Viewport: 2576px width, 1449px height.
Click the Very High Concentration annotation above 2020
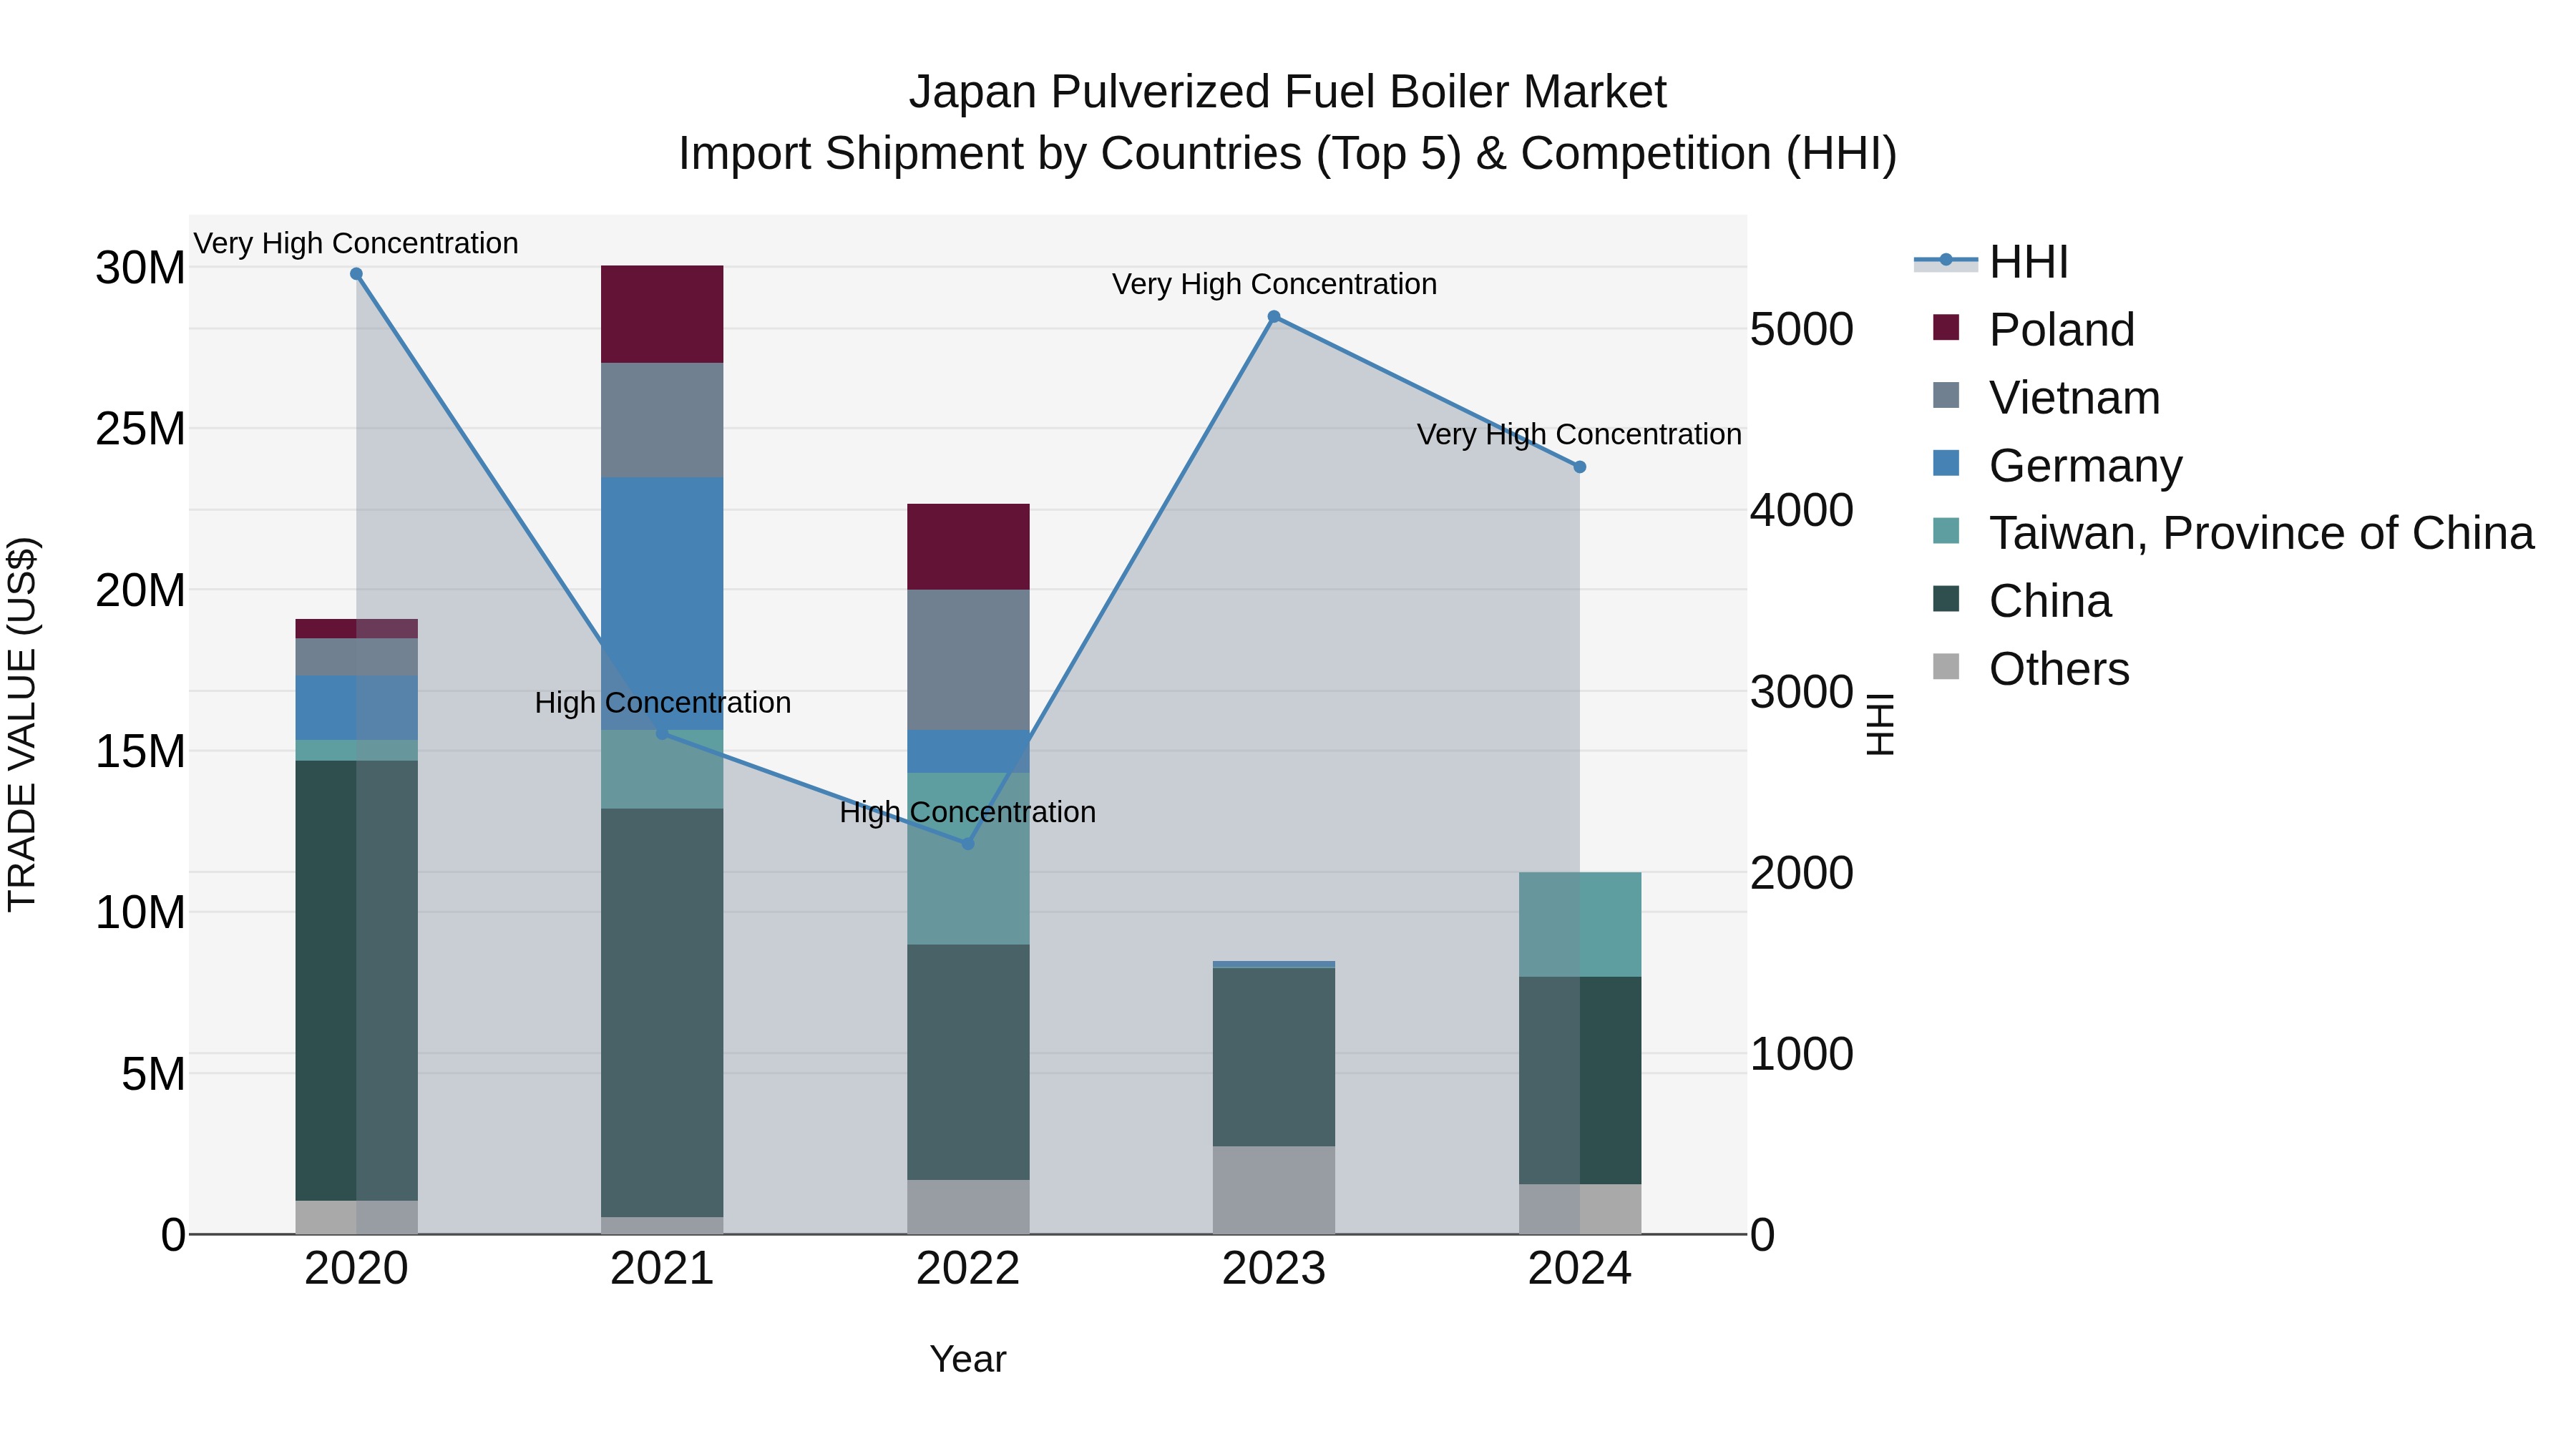point(356,243)
